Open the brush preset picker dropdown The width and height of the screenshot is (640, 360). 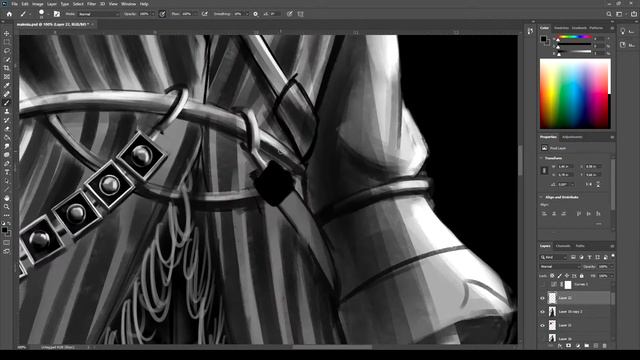pos(48,14)
